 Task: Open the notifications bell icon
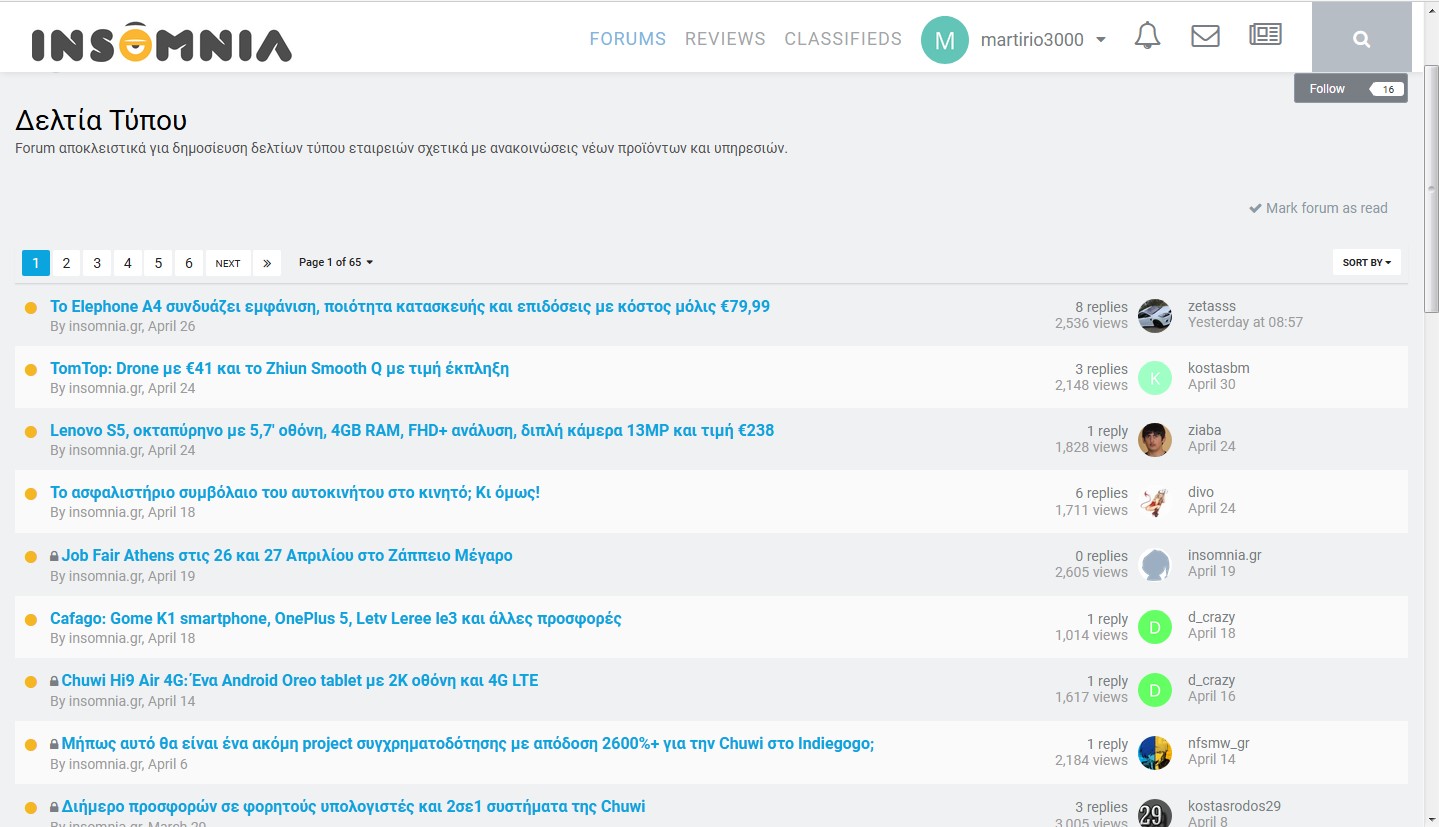click(x=1147, y=36)
